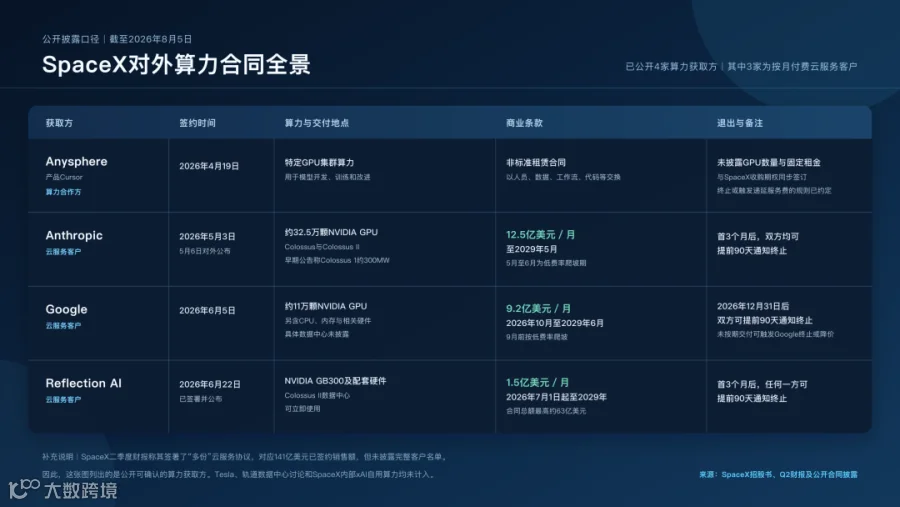The height and width of the screenshot is (507, 900).
Task: Click the note "具体数据中心未披露"
Action: coord(317,334)
